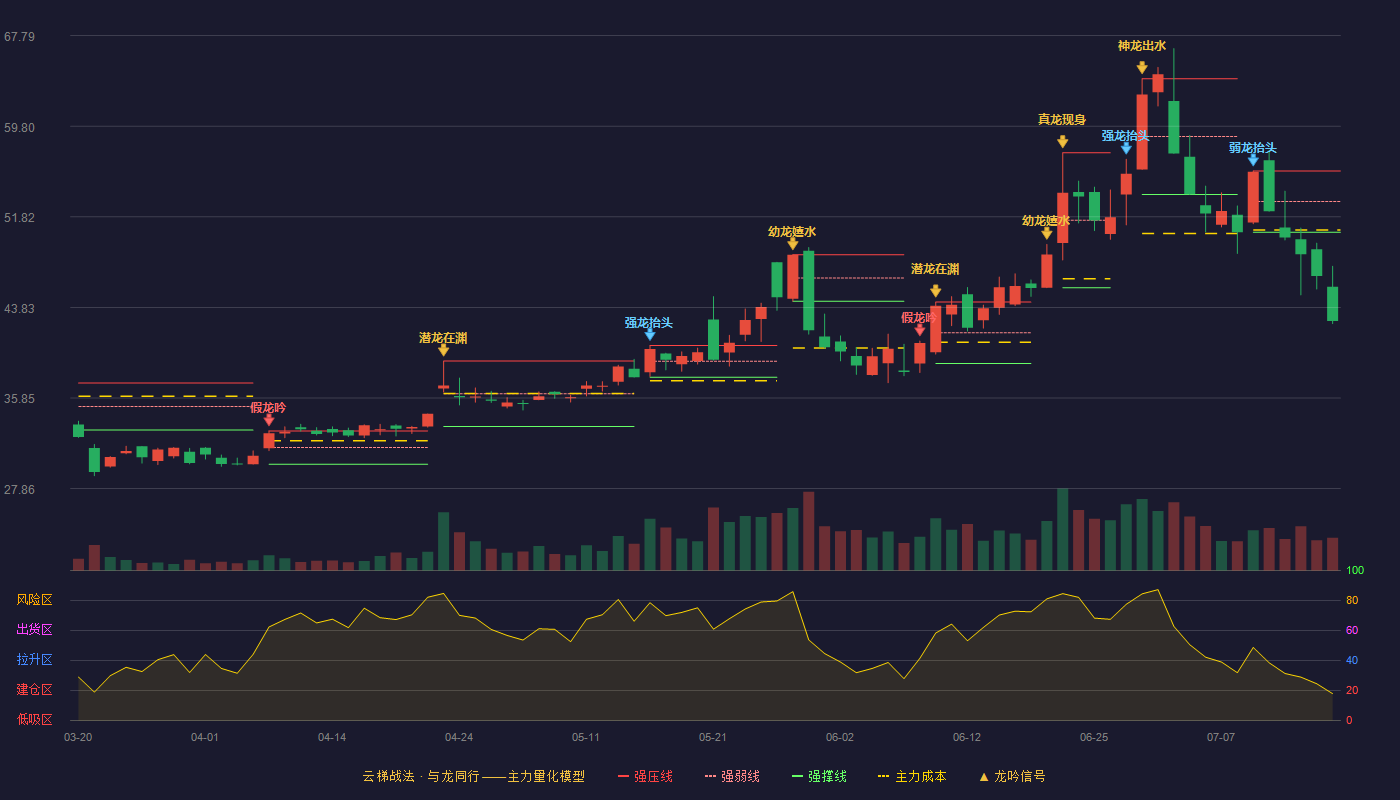
Task: Click the 03-20 date label
Action: (78, 737)
